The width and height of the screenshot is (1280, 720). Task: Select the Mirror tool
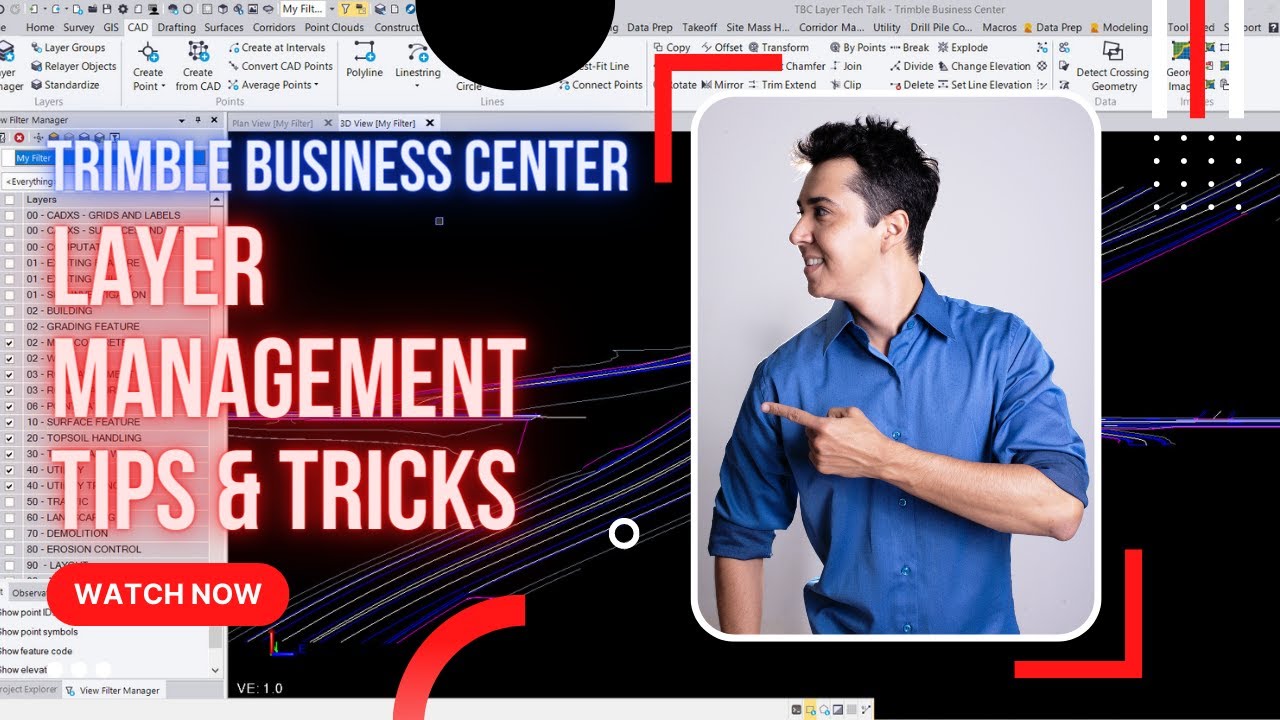click(x=722, y=85)
